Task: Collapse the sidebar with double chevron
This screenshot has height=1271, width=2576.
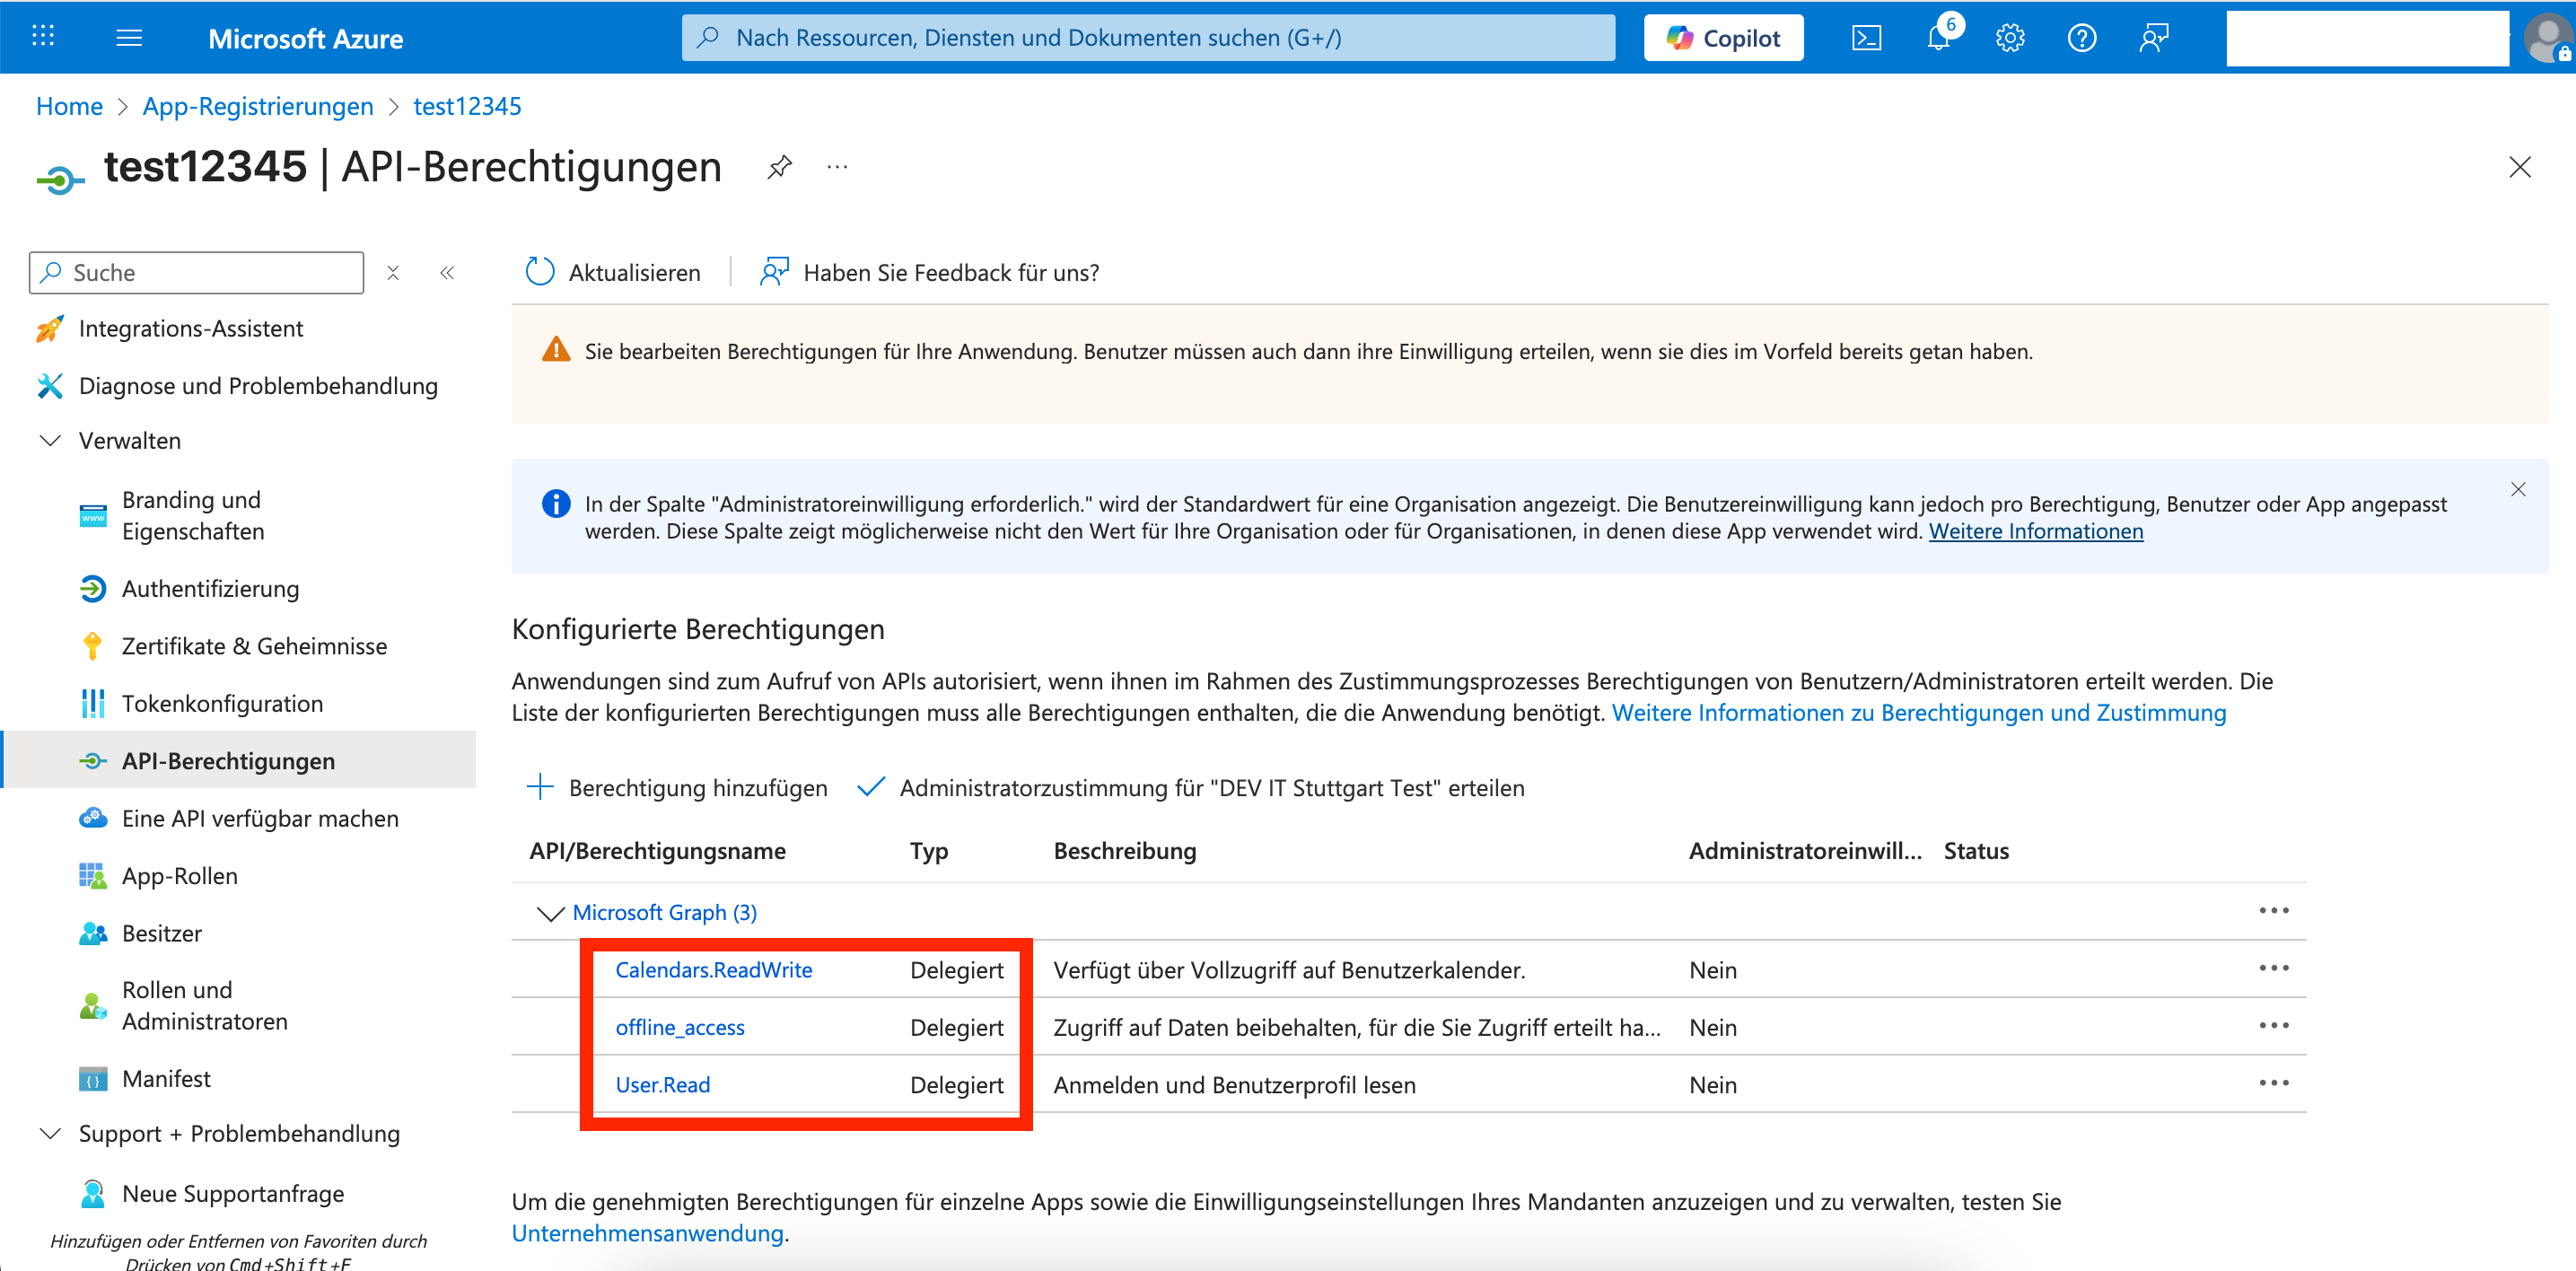Action: click(x=447, y=272)
